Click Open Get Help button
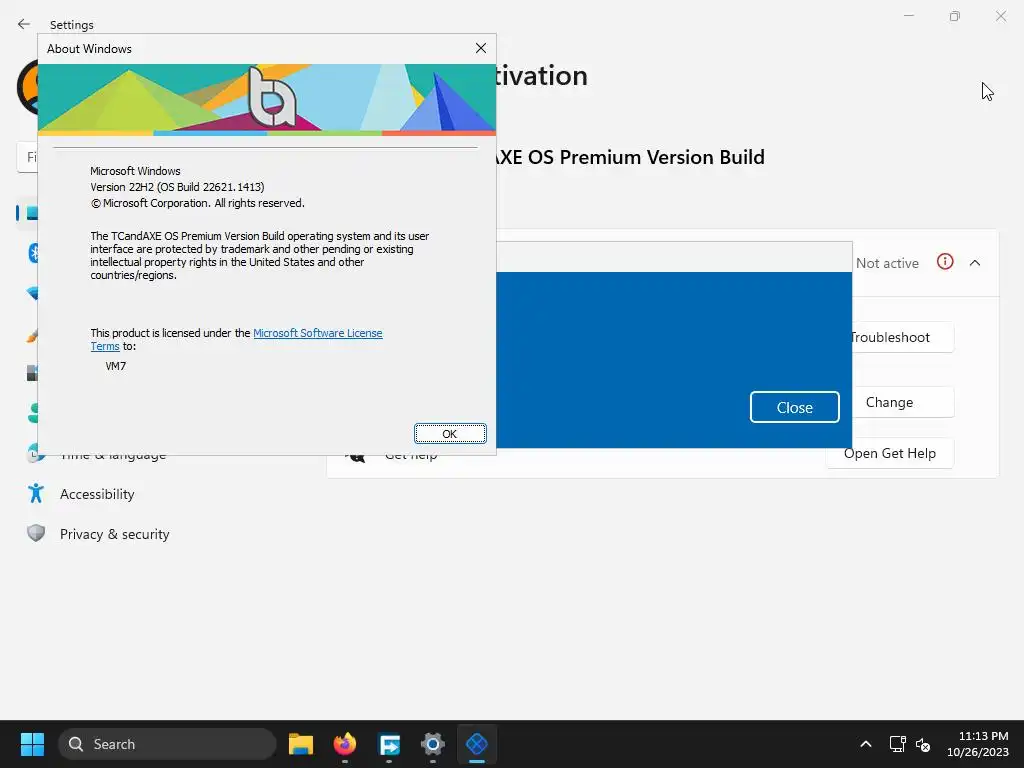 tap(889, 453)
